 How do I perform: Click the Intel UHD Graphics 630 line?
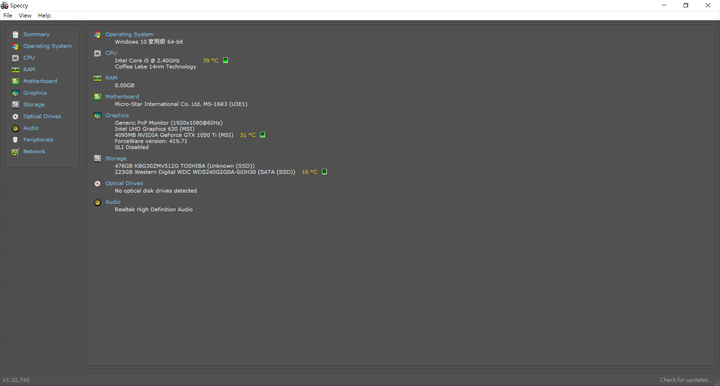coord(154,129)
